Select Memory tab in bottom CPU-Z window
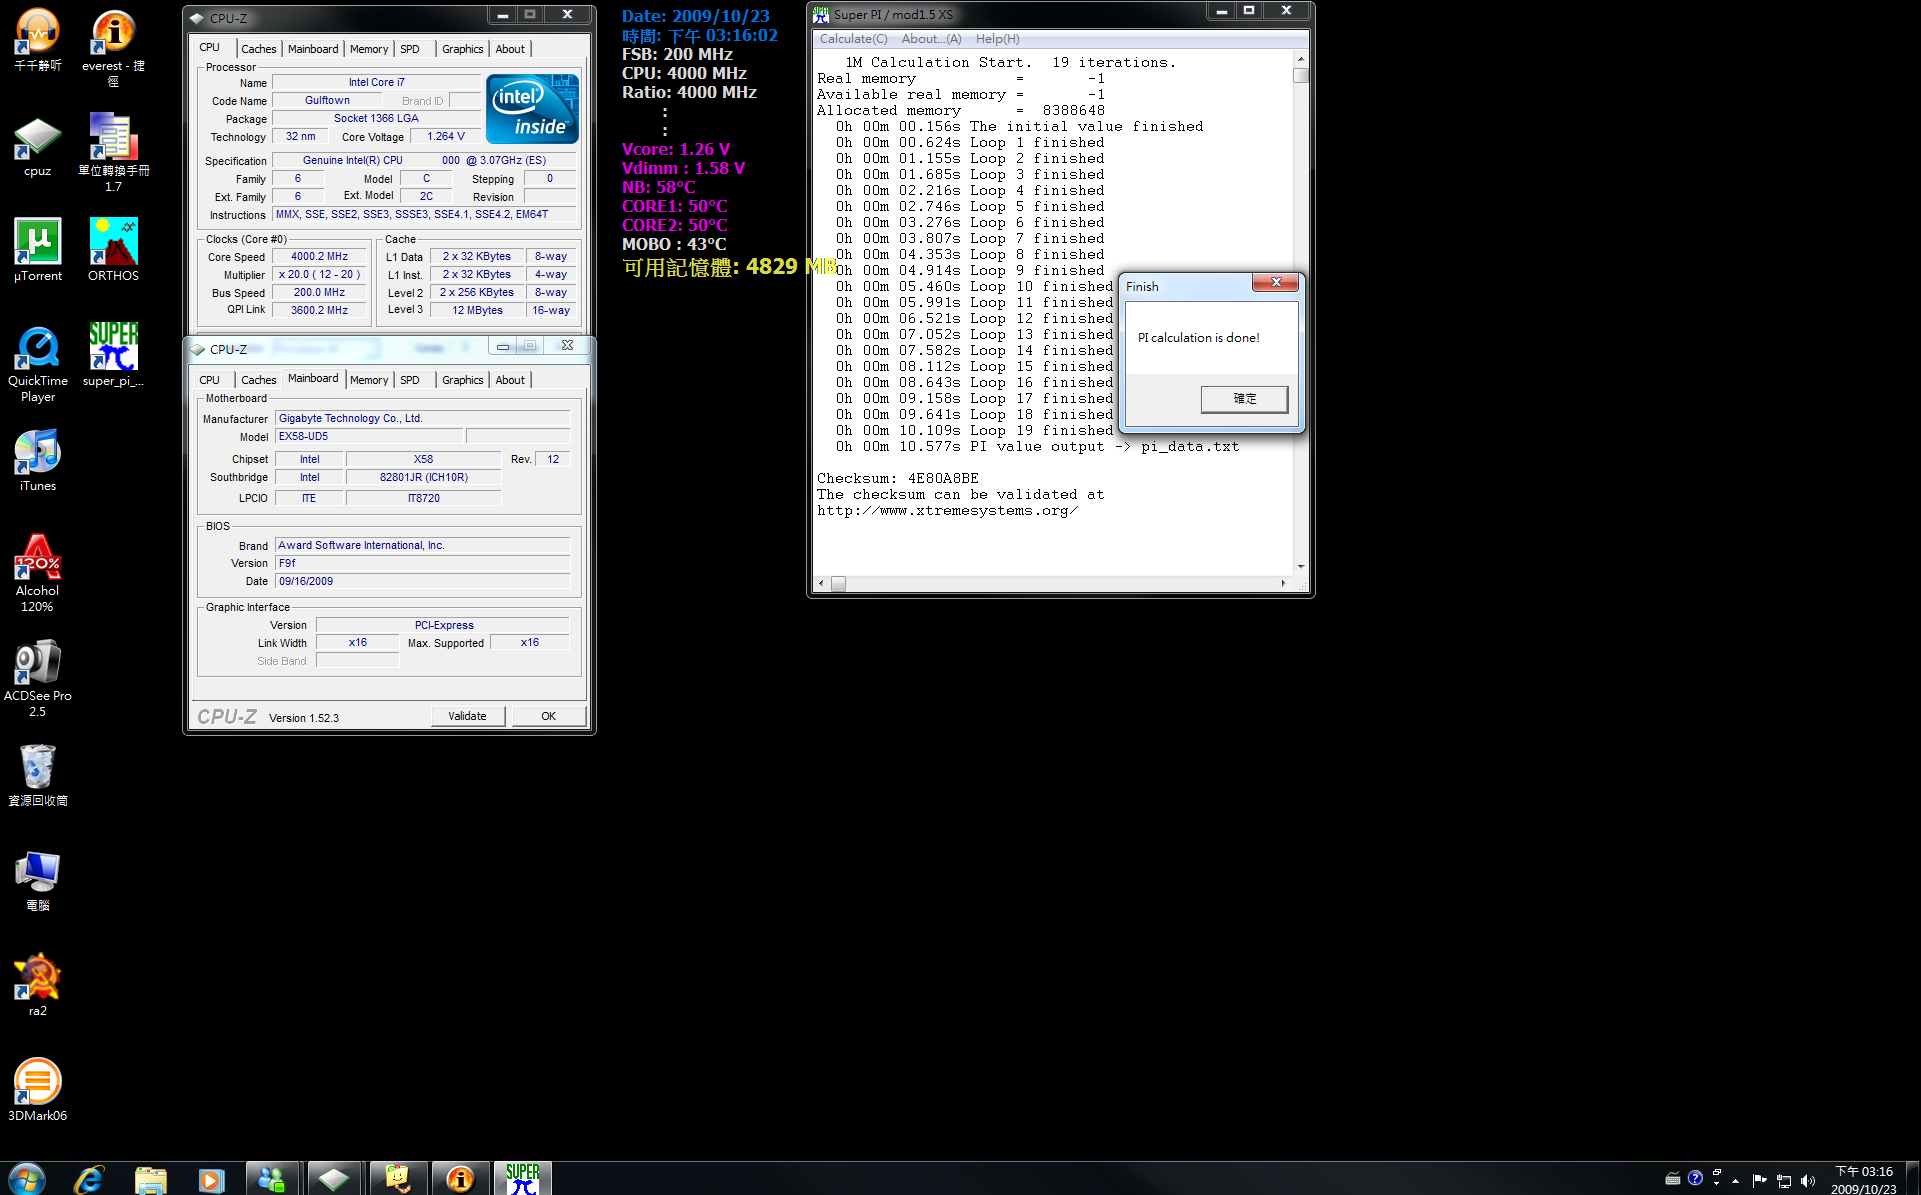The width and height of the screenshot is (1921, 1195). [369, 380]
